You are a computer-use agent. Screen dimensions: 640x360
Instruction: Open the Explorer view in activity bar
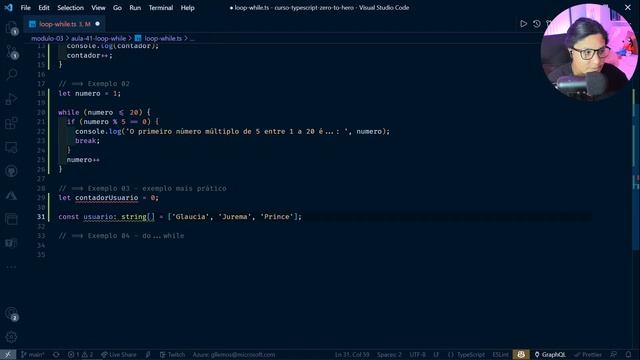[x=11, y=28]
